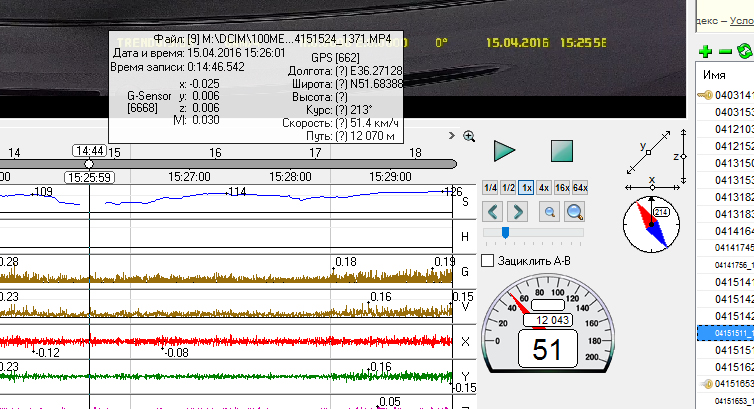Select 16x playback speed
Screen dimensions: 754x409
tap(562, 188)
